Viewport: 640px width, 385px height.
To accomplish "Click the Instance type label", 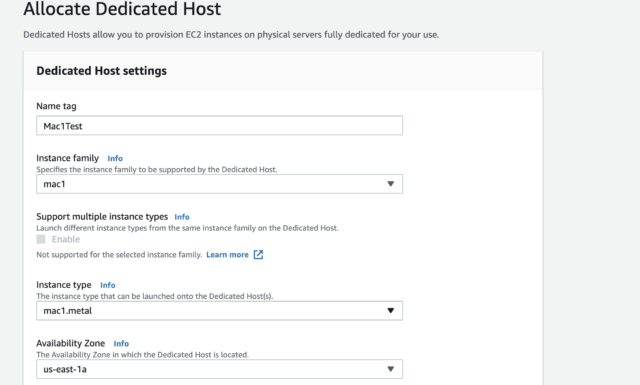I will point(64,285).
